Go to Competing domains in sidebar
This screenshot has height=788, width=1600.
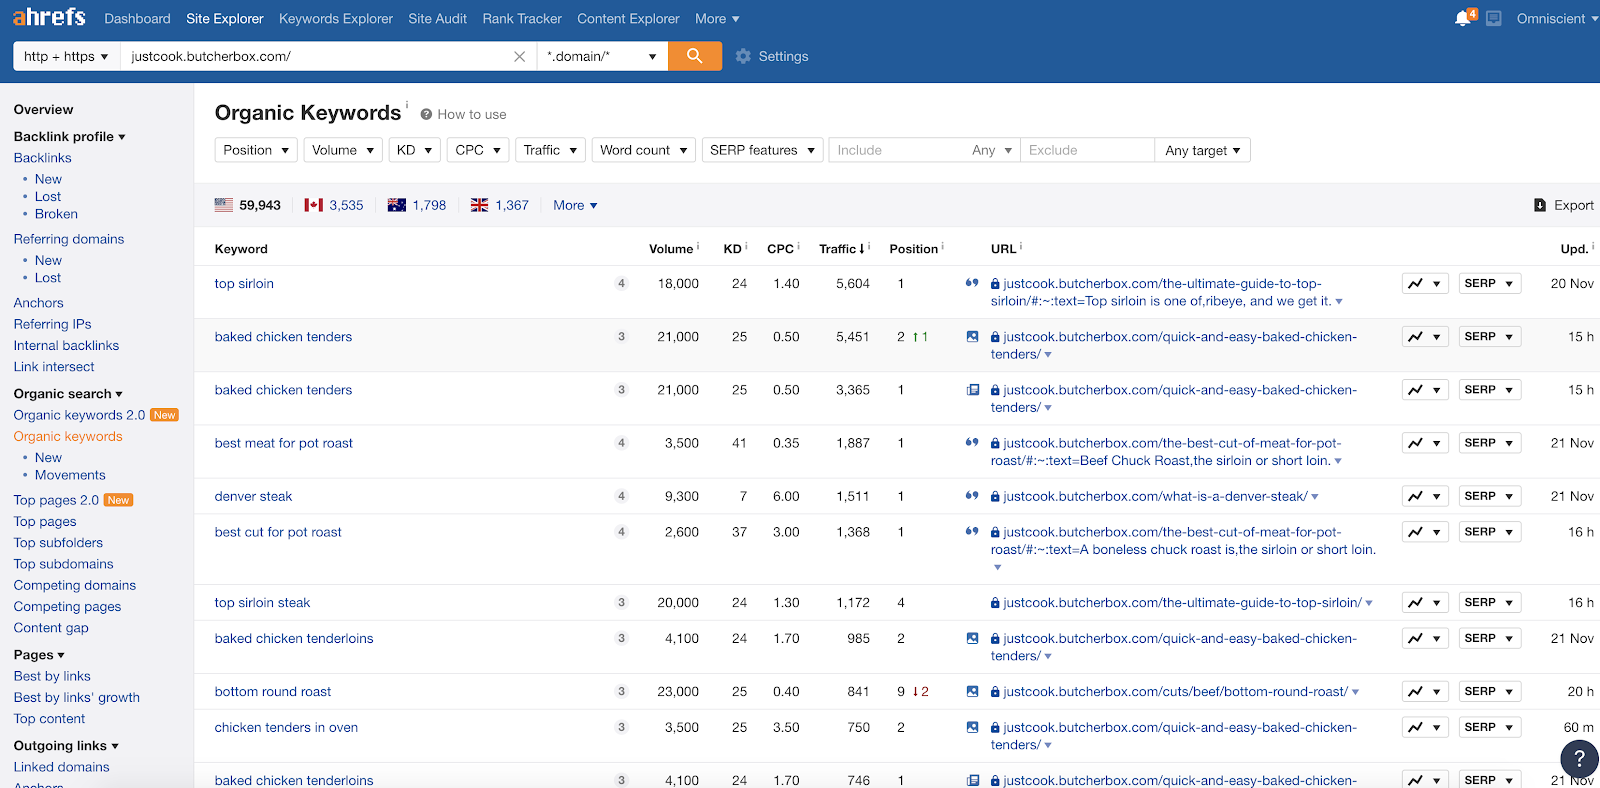(75, 585)
